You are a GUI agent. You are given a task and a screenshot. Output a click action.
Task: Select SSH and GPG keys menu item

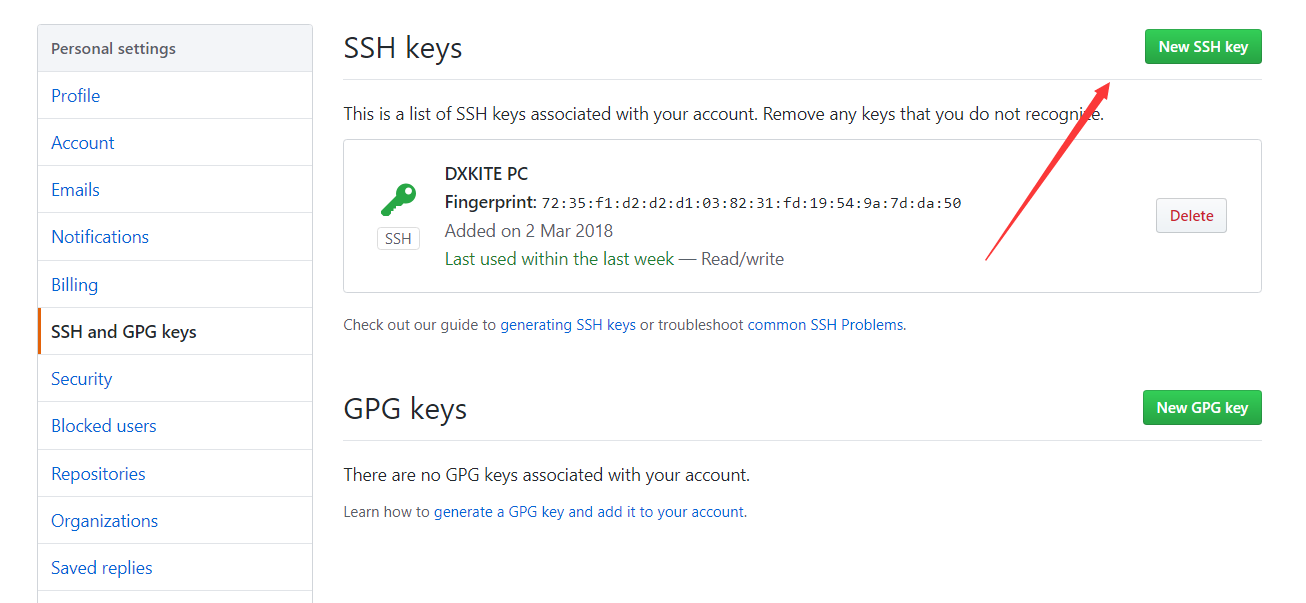[x=124, y=332]
